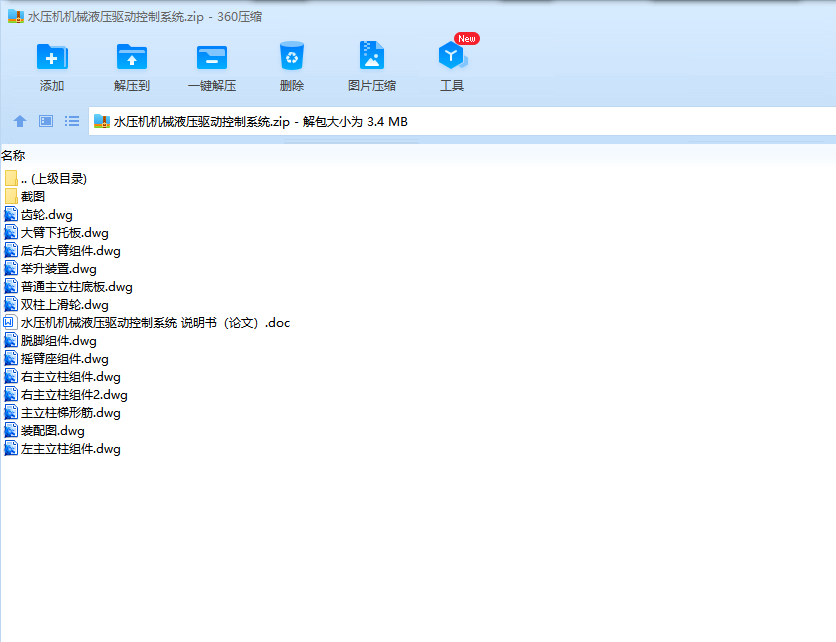Select file 双柱上滑轮.dwg
Image resolution: width=836 pixels, height=642 pixels.
(56, 305)
